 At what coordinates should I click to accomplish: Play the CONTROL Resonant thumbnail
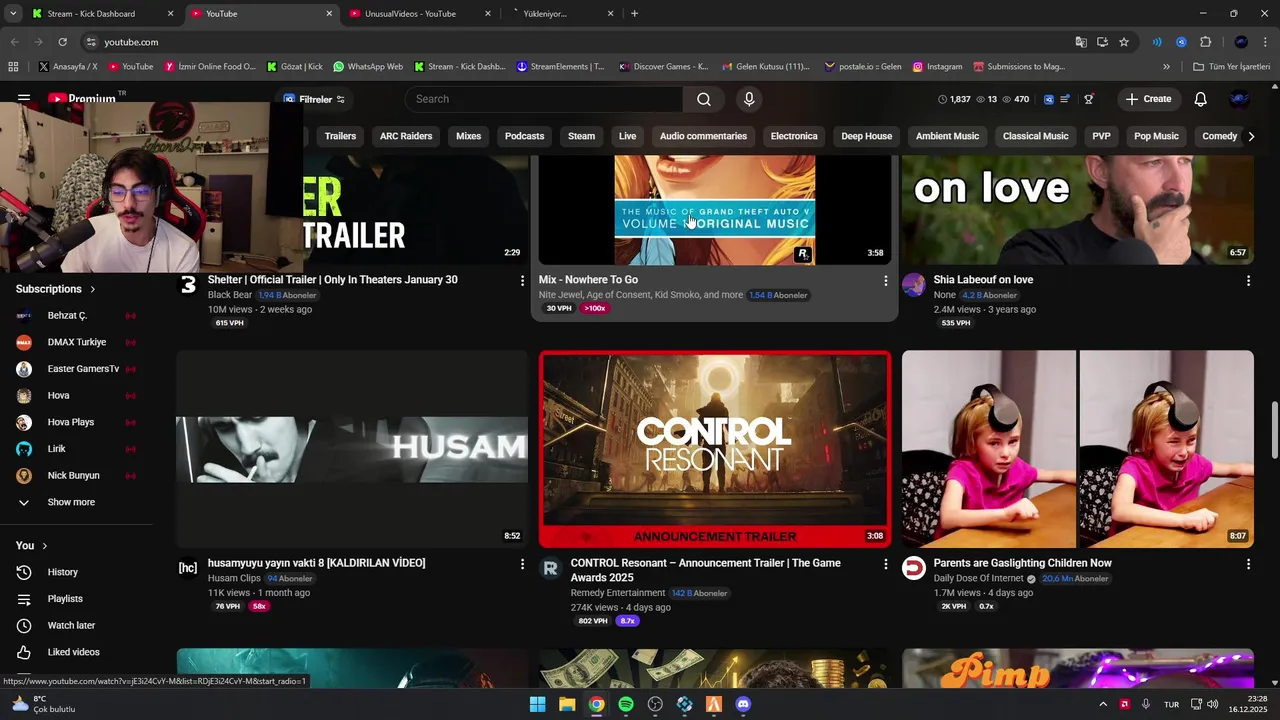tap(715, 449)
